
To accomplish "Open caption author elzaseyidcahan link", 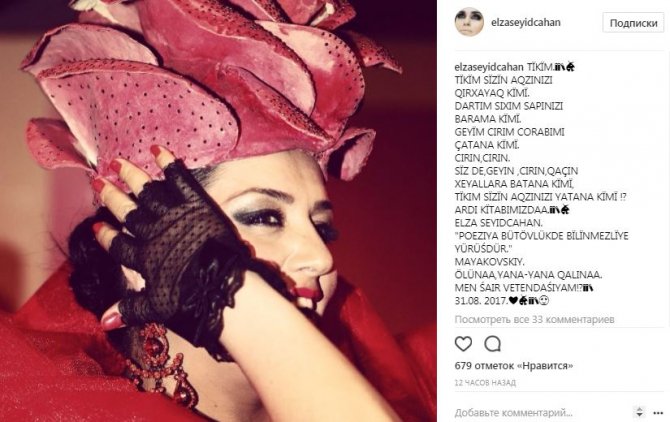I will [x=489, y=67].
